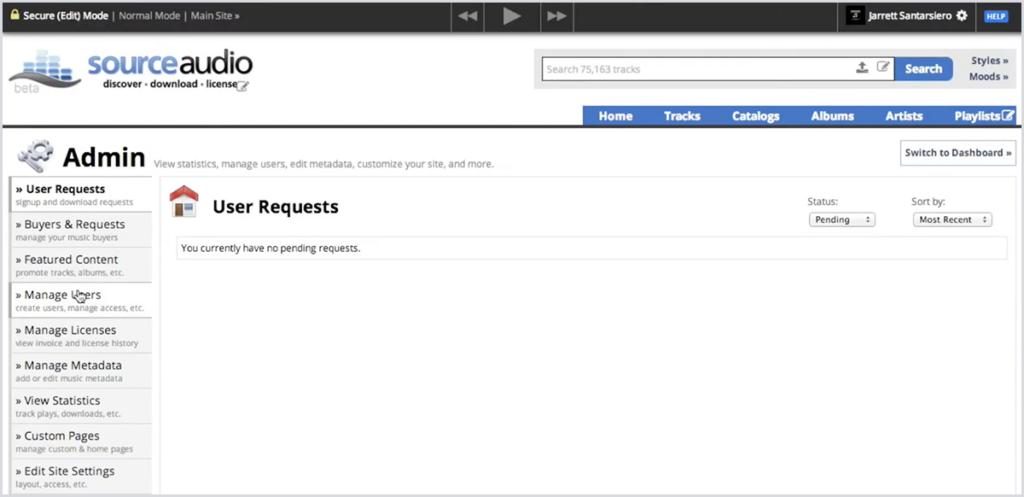Open the Status dropdown set to Pending
The height and width of the screenshot is (497, 1024).
point(841,220)
